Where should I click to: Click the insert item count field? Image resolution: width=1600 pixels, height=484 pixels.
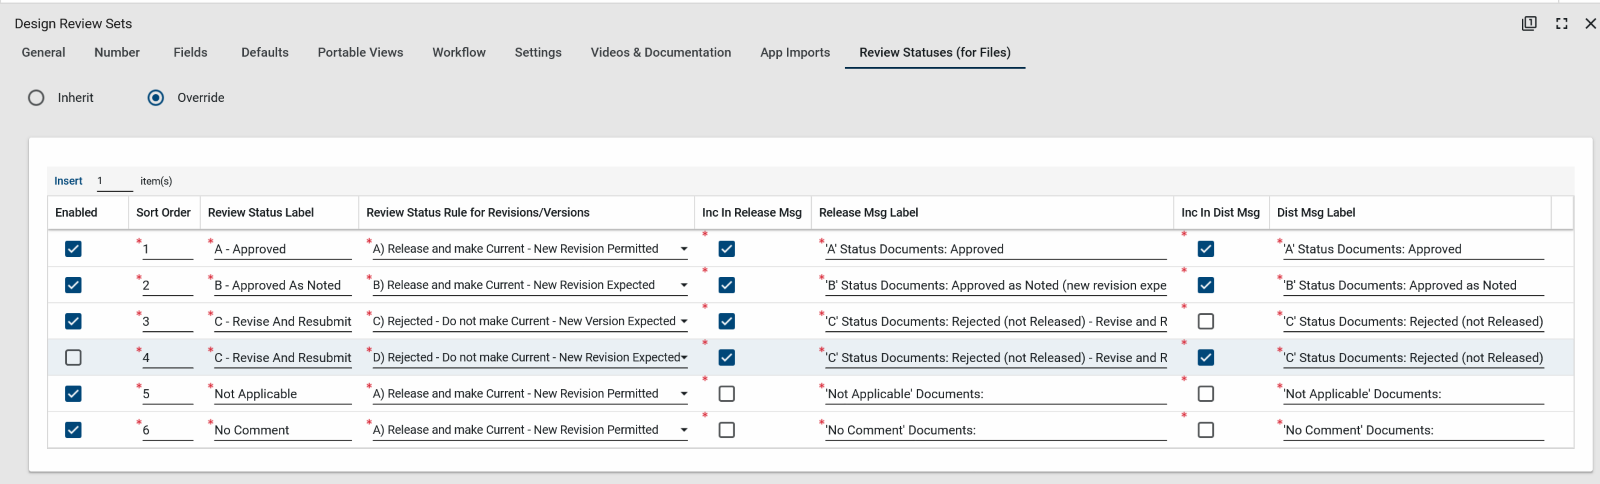pyautogui.click(x=114, y=181)
